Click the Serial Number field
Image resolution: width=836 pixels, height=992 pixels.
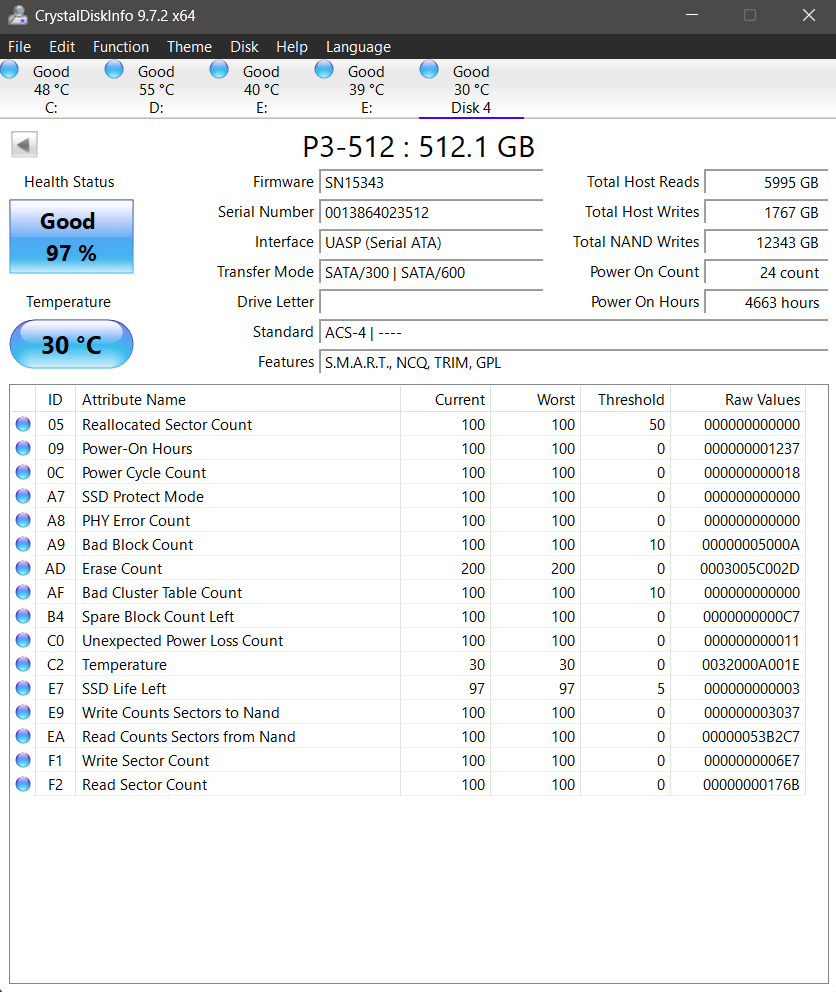coord(431,213)
